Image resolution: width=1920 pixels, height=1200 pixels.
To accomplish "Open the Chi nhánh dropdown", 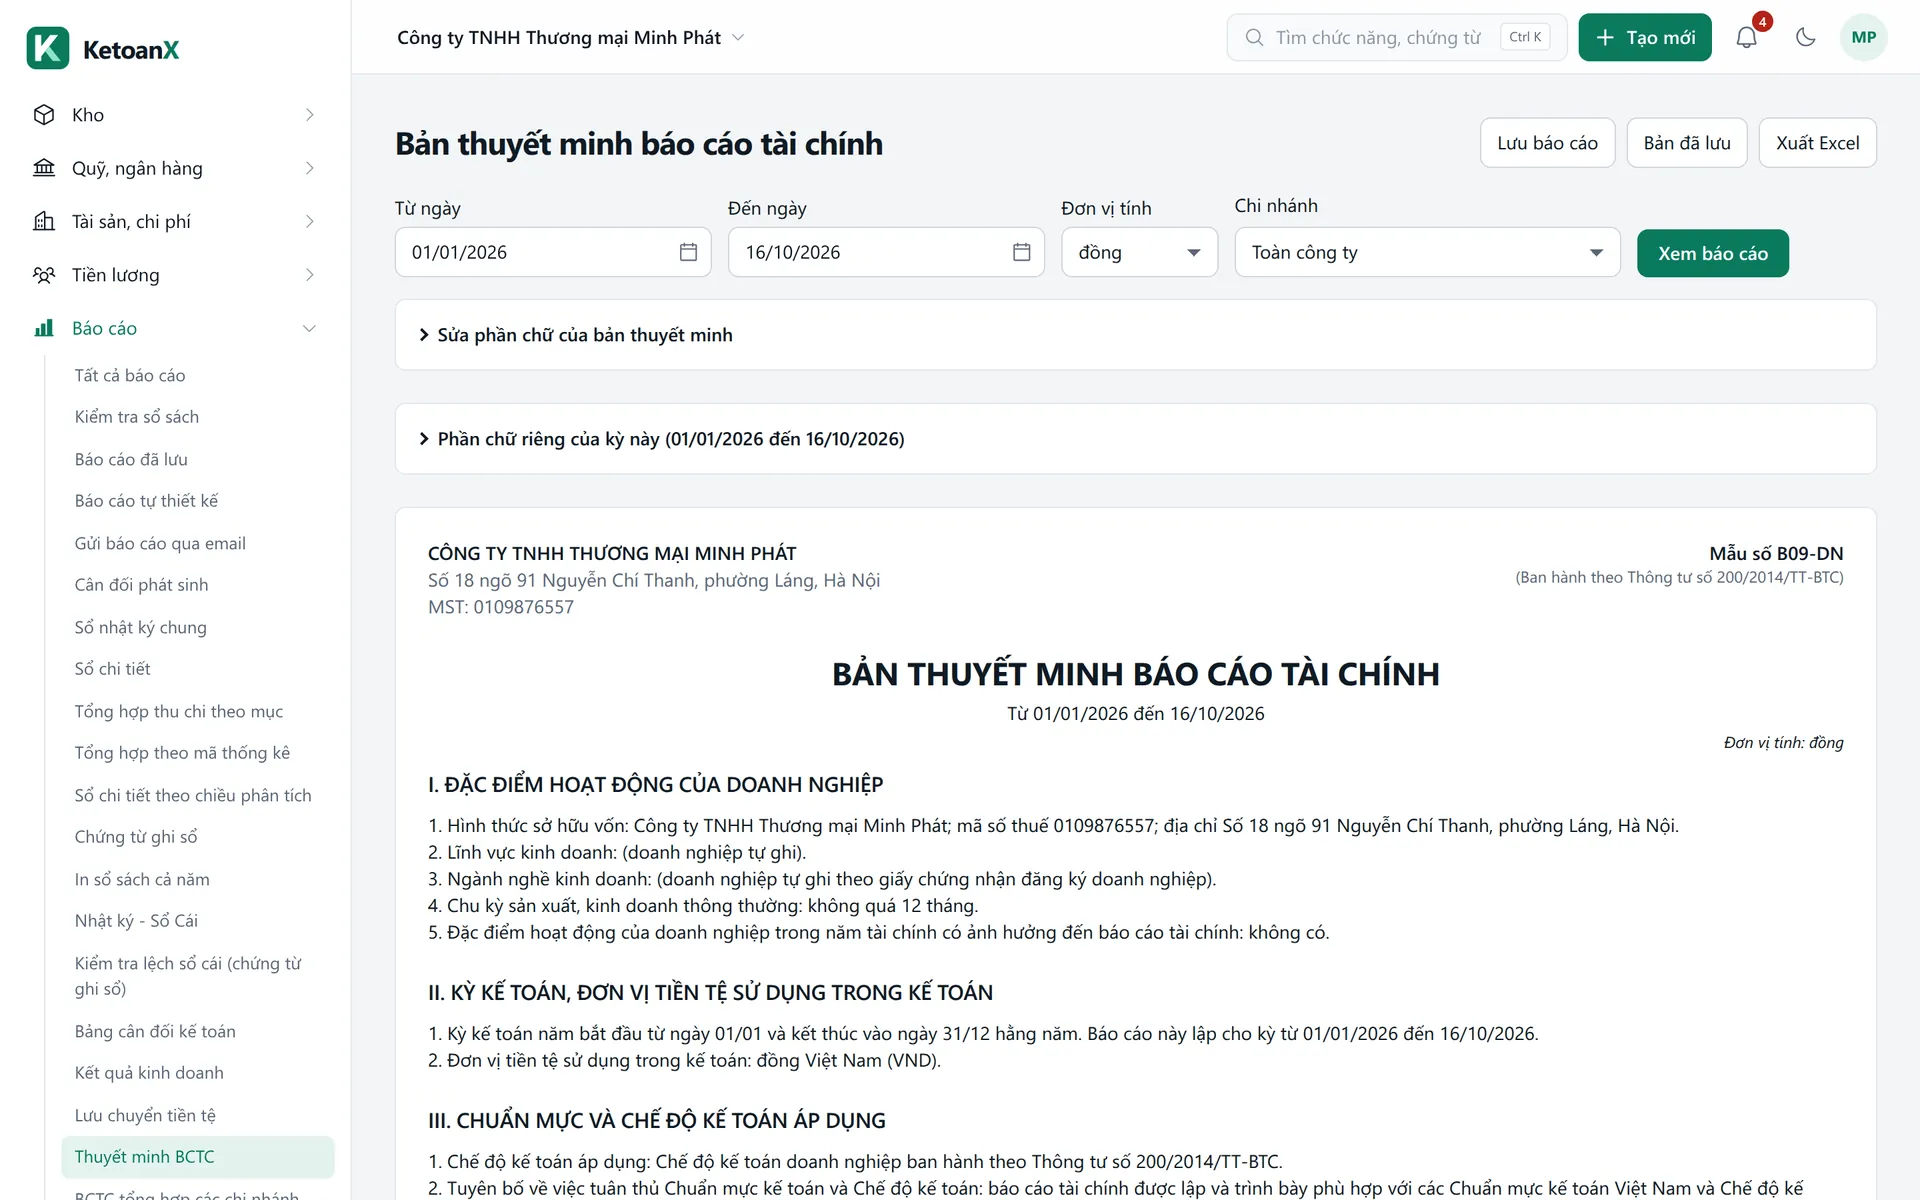I will [1427, 252].
